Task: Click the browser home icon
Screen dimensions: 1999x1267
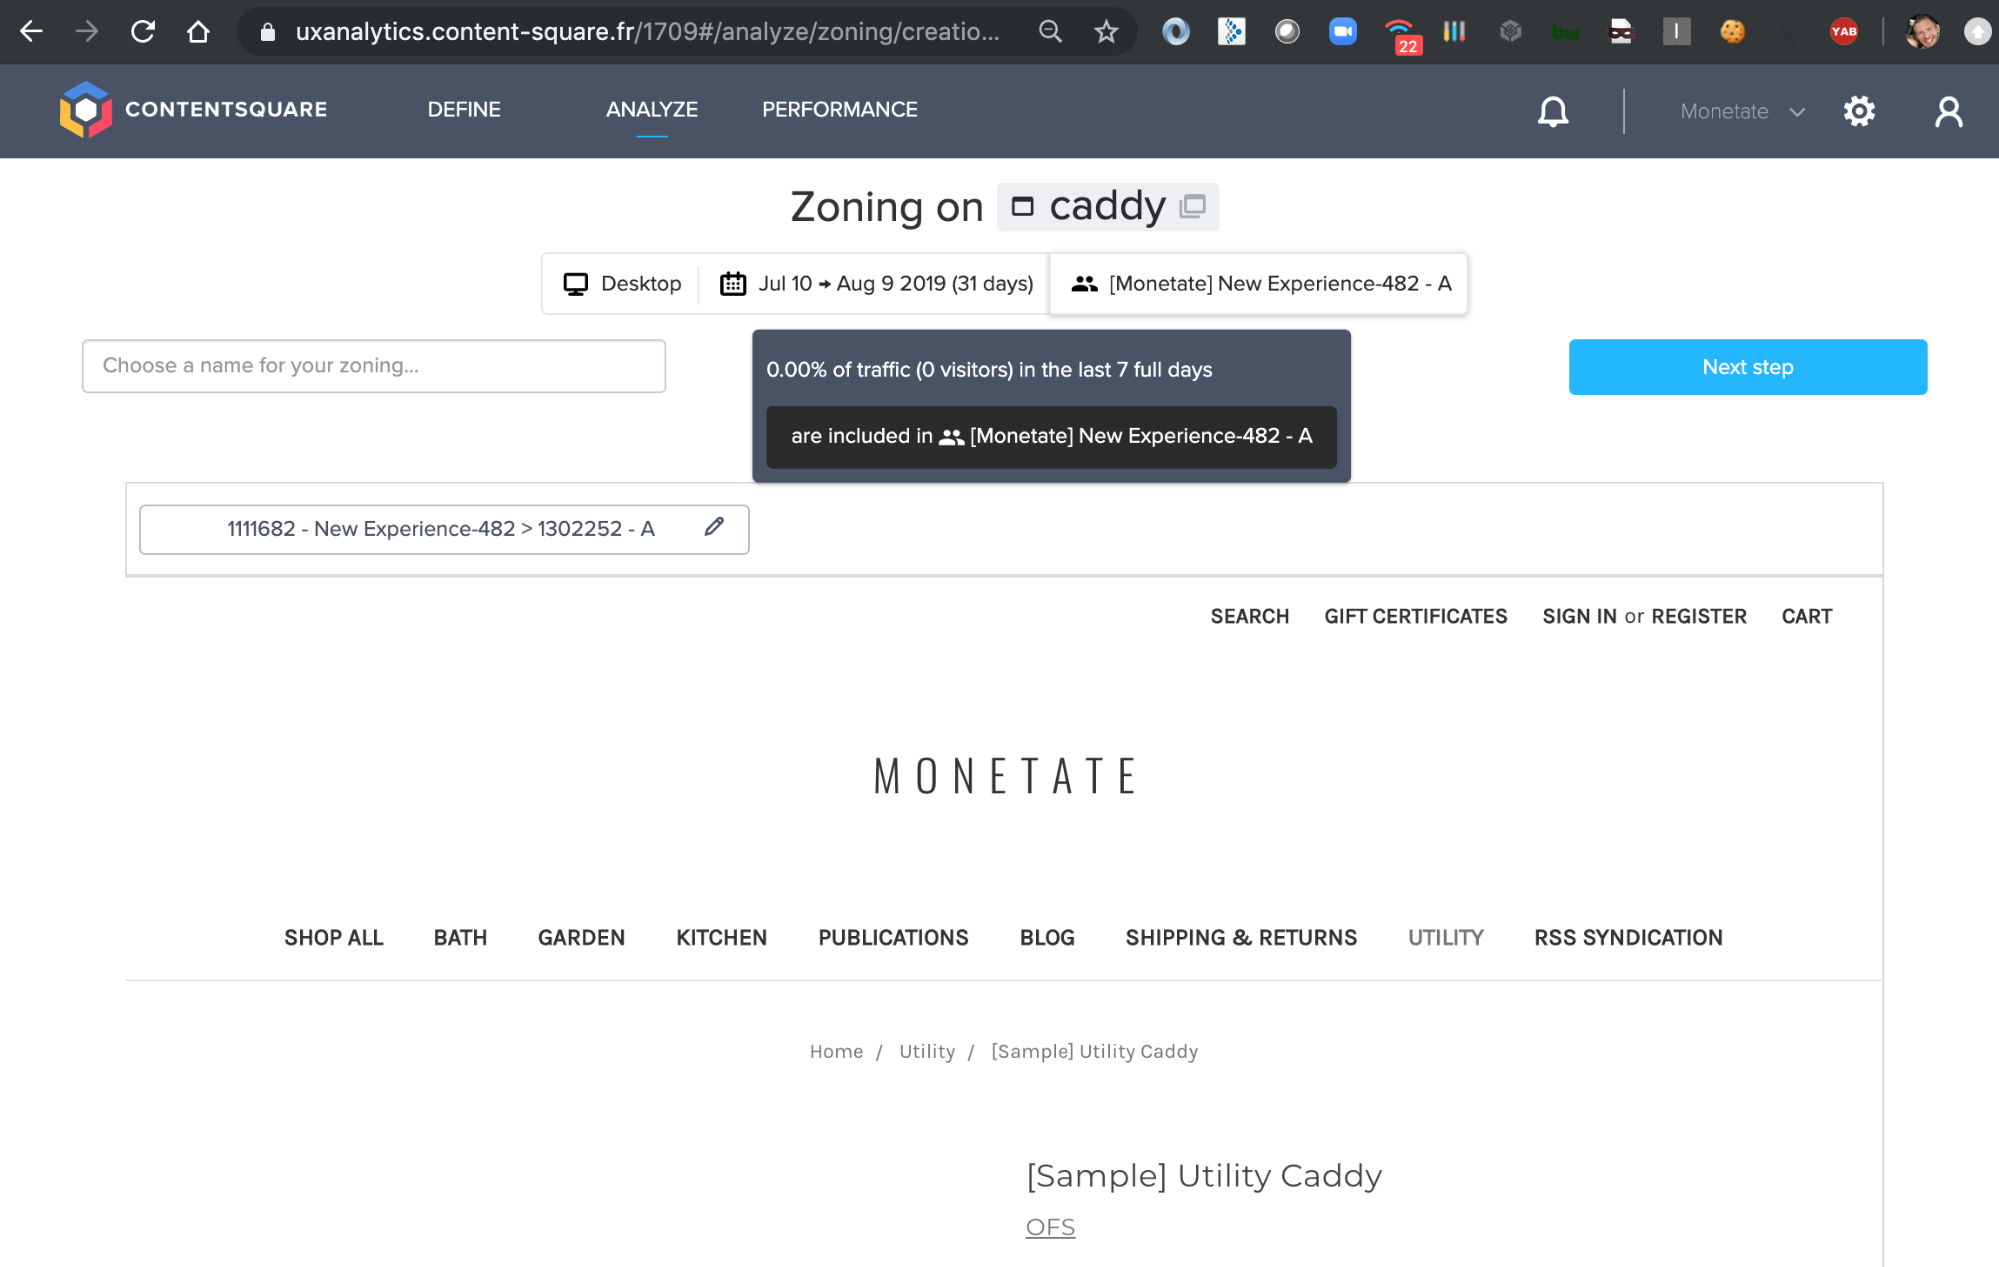Action: tap(198, 32)
